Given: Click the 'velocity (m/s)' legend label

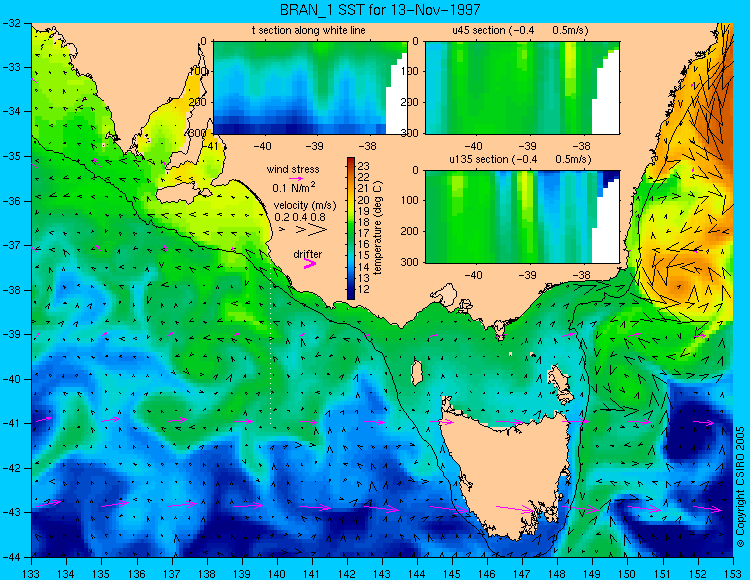Looking at the screenshot, I should coord(305,205).
